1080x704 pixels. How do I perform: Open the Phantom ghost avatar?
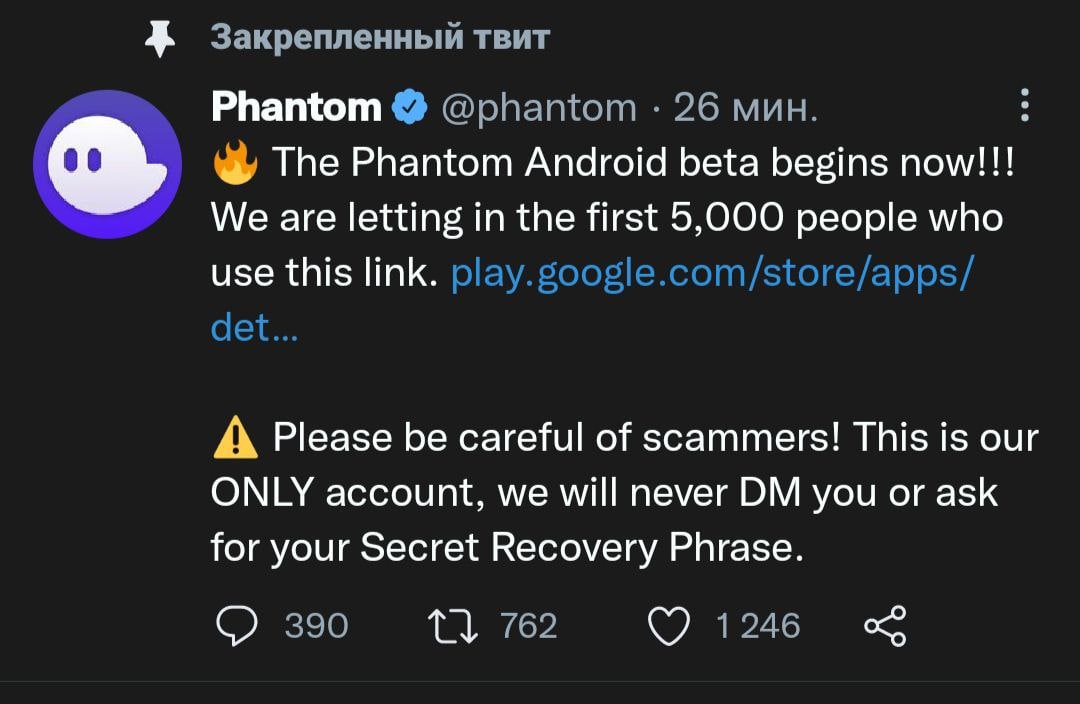click(107, 164)
